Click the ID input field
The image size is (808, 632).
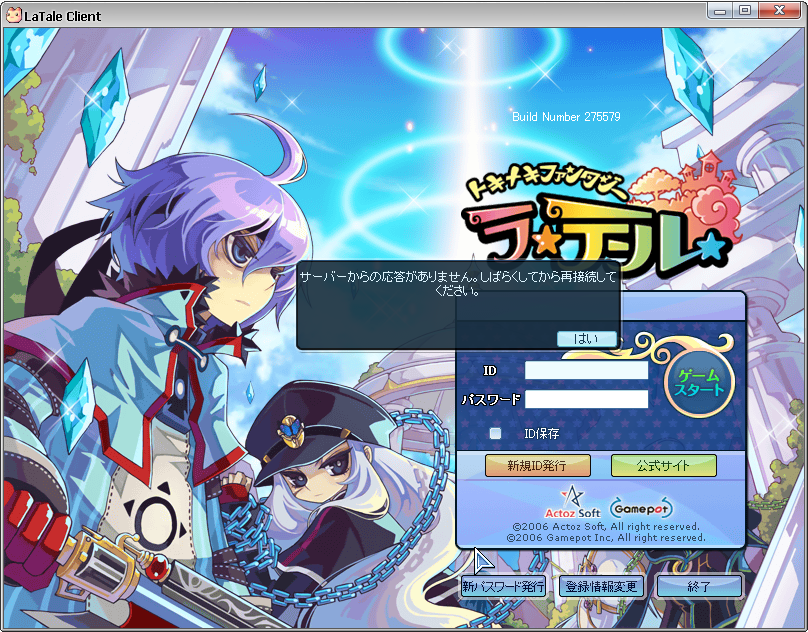(586, 370)
